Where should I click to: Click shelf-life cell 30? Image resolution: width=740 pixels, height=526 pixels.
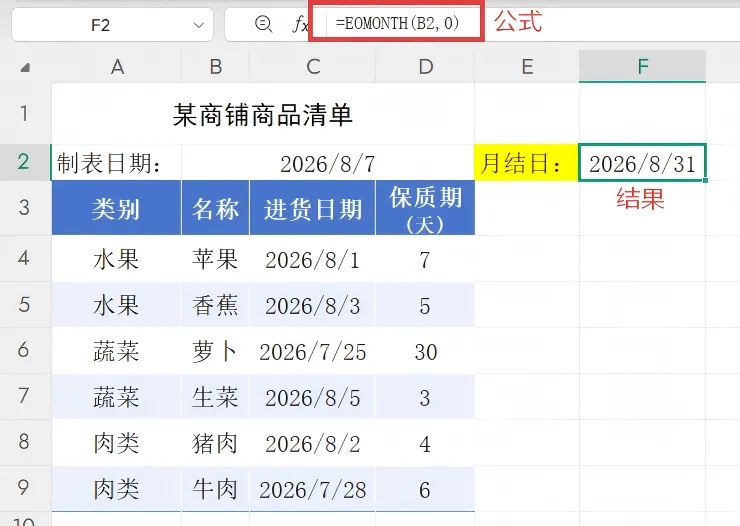point(425,351)
